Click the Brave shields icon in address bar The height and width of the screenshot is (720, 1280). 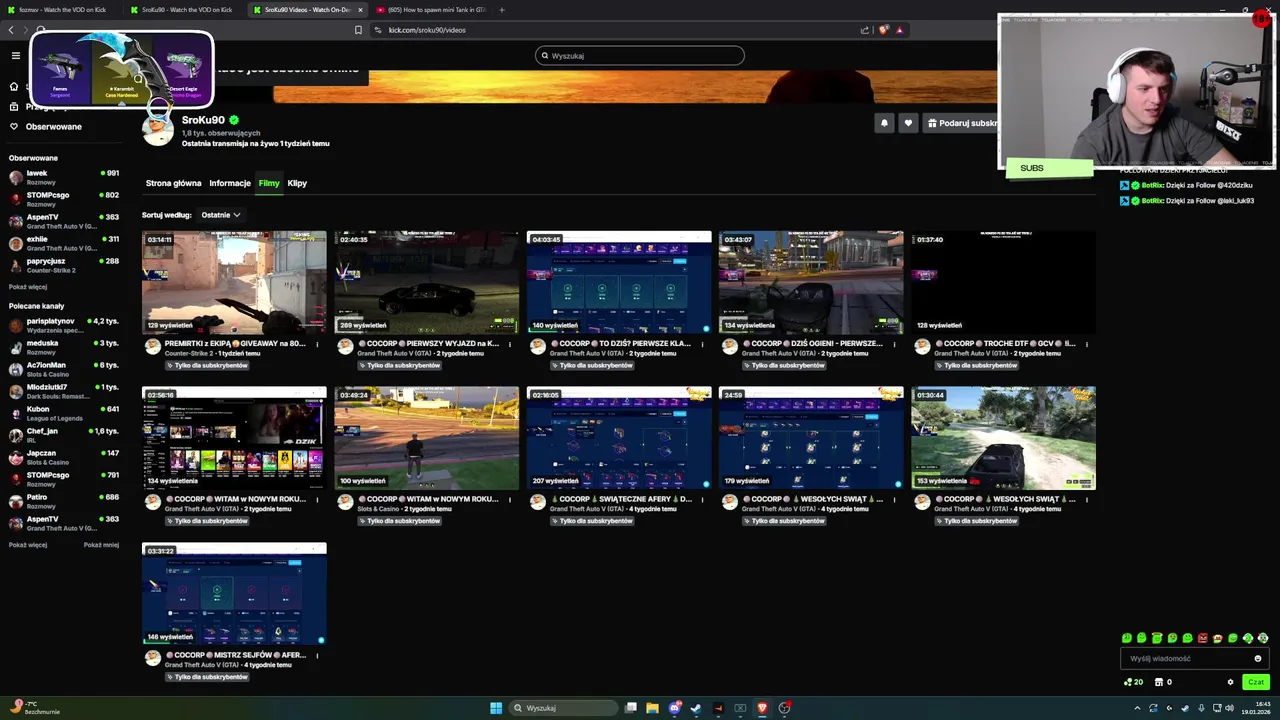pyautogui.click(x=883, y=30)
